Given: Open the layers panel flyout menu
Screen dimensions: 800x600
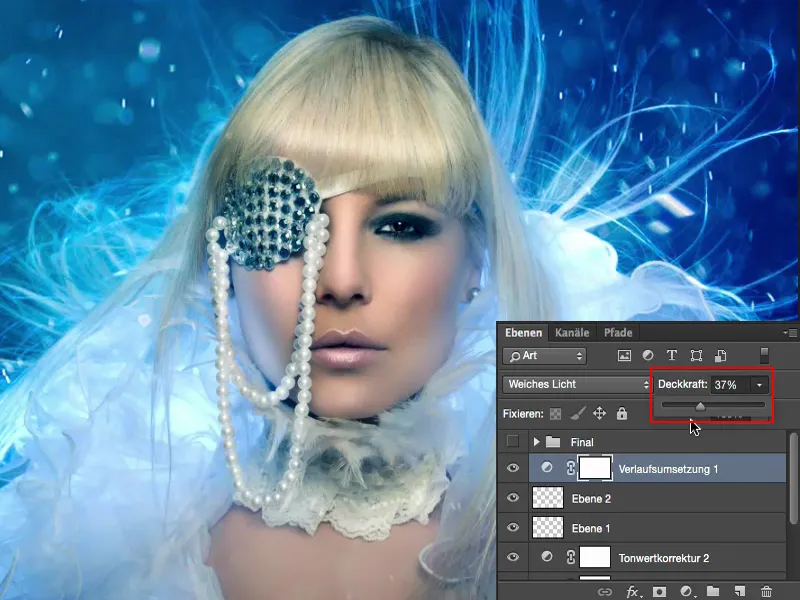Looking at the screenshot, I should (x=790, y=333).
